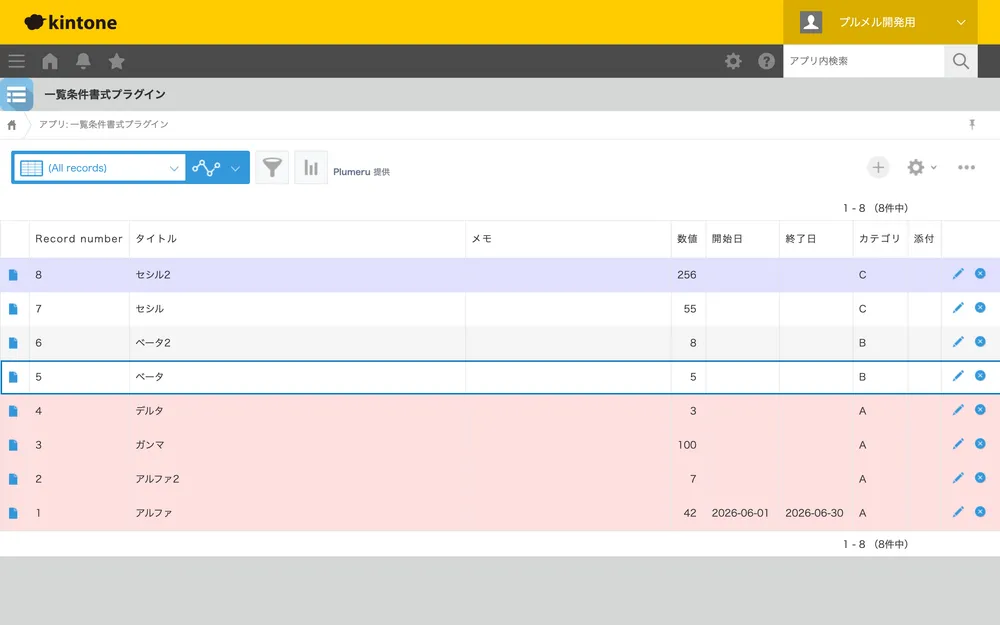Focus the アプリ内検索 search field
Screen dimensions: 1000x625
point(864,61)
